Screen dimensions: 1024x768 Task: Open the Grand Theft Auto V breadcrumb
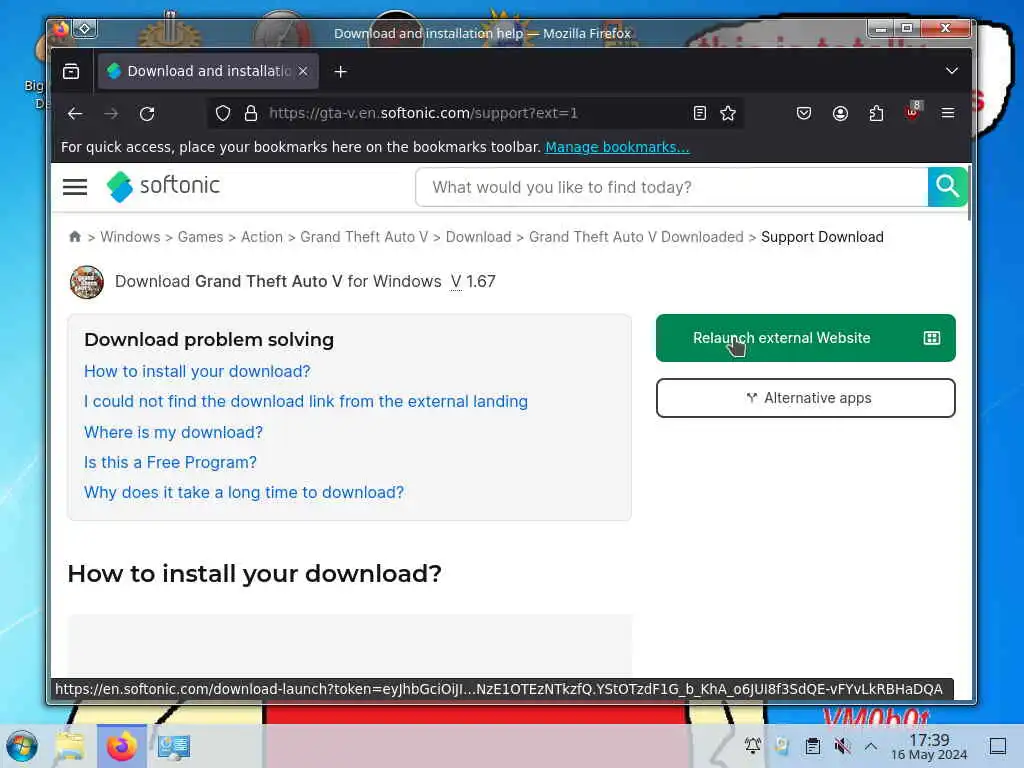point(364,237)
